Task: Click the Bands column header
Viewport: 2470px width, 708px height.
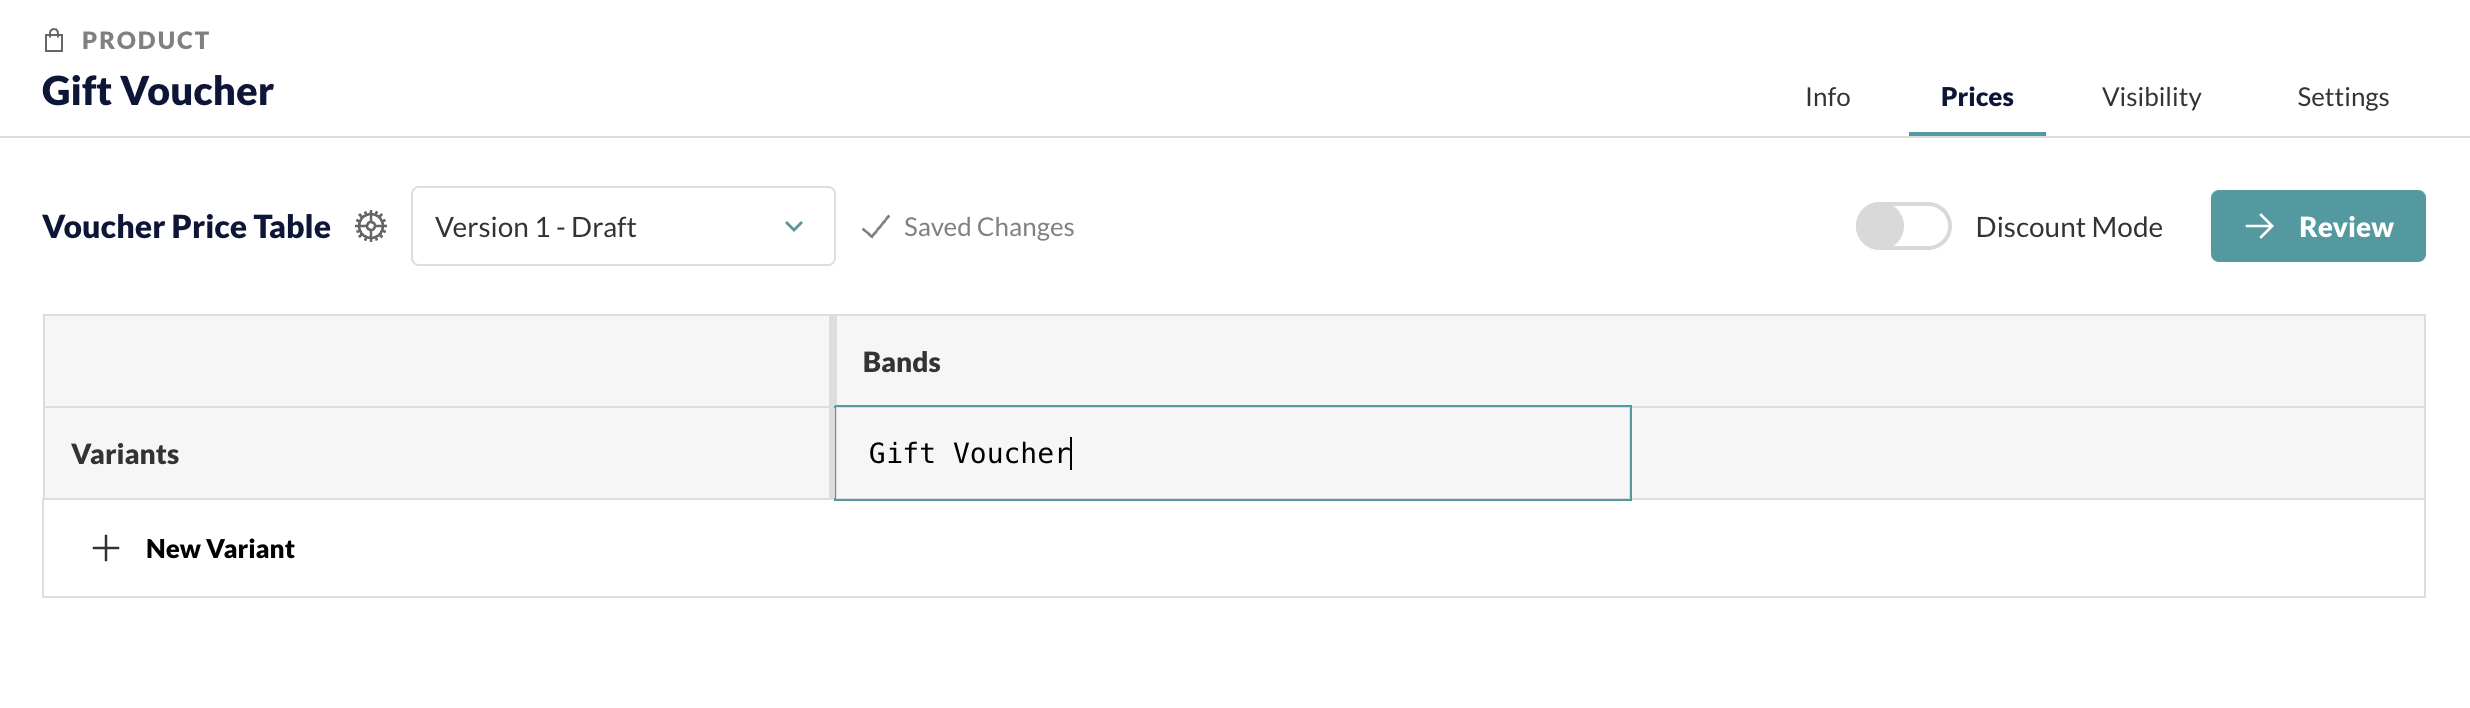Action: pos(901,362)
